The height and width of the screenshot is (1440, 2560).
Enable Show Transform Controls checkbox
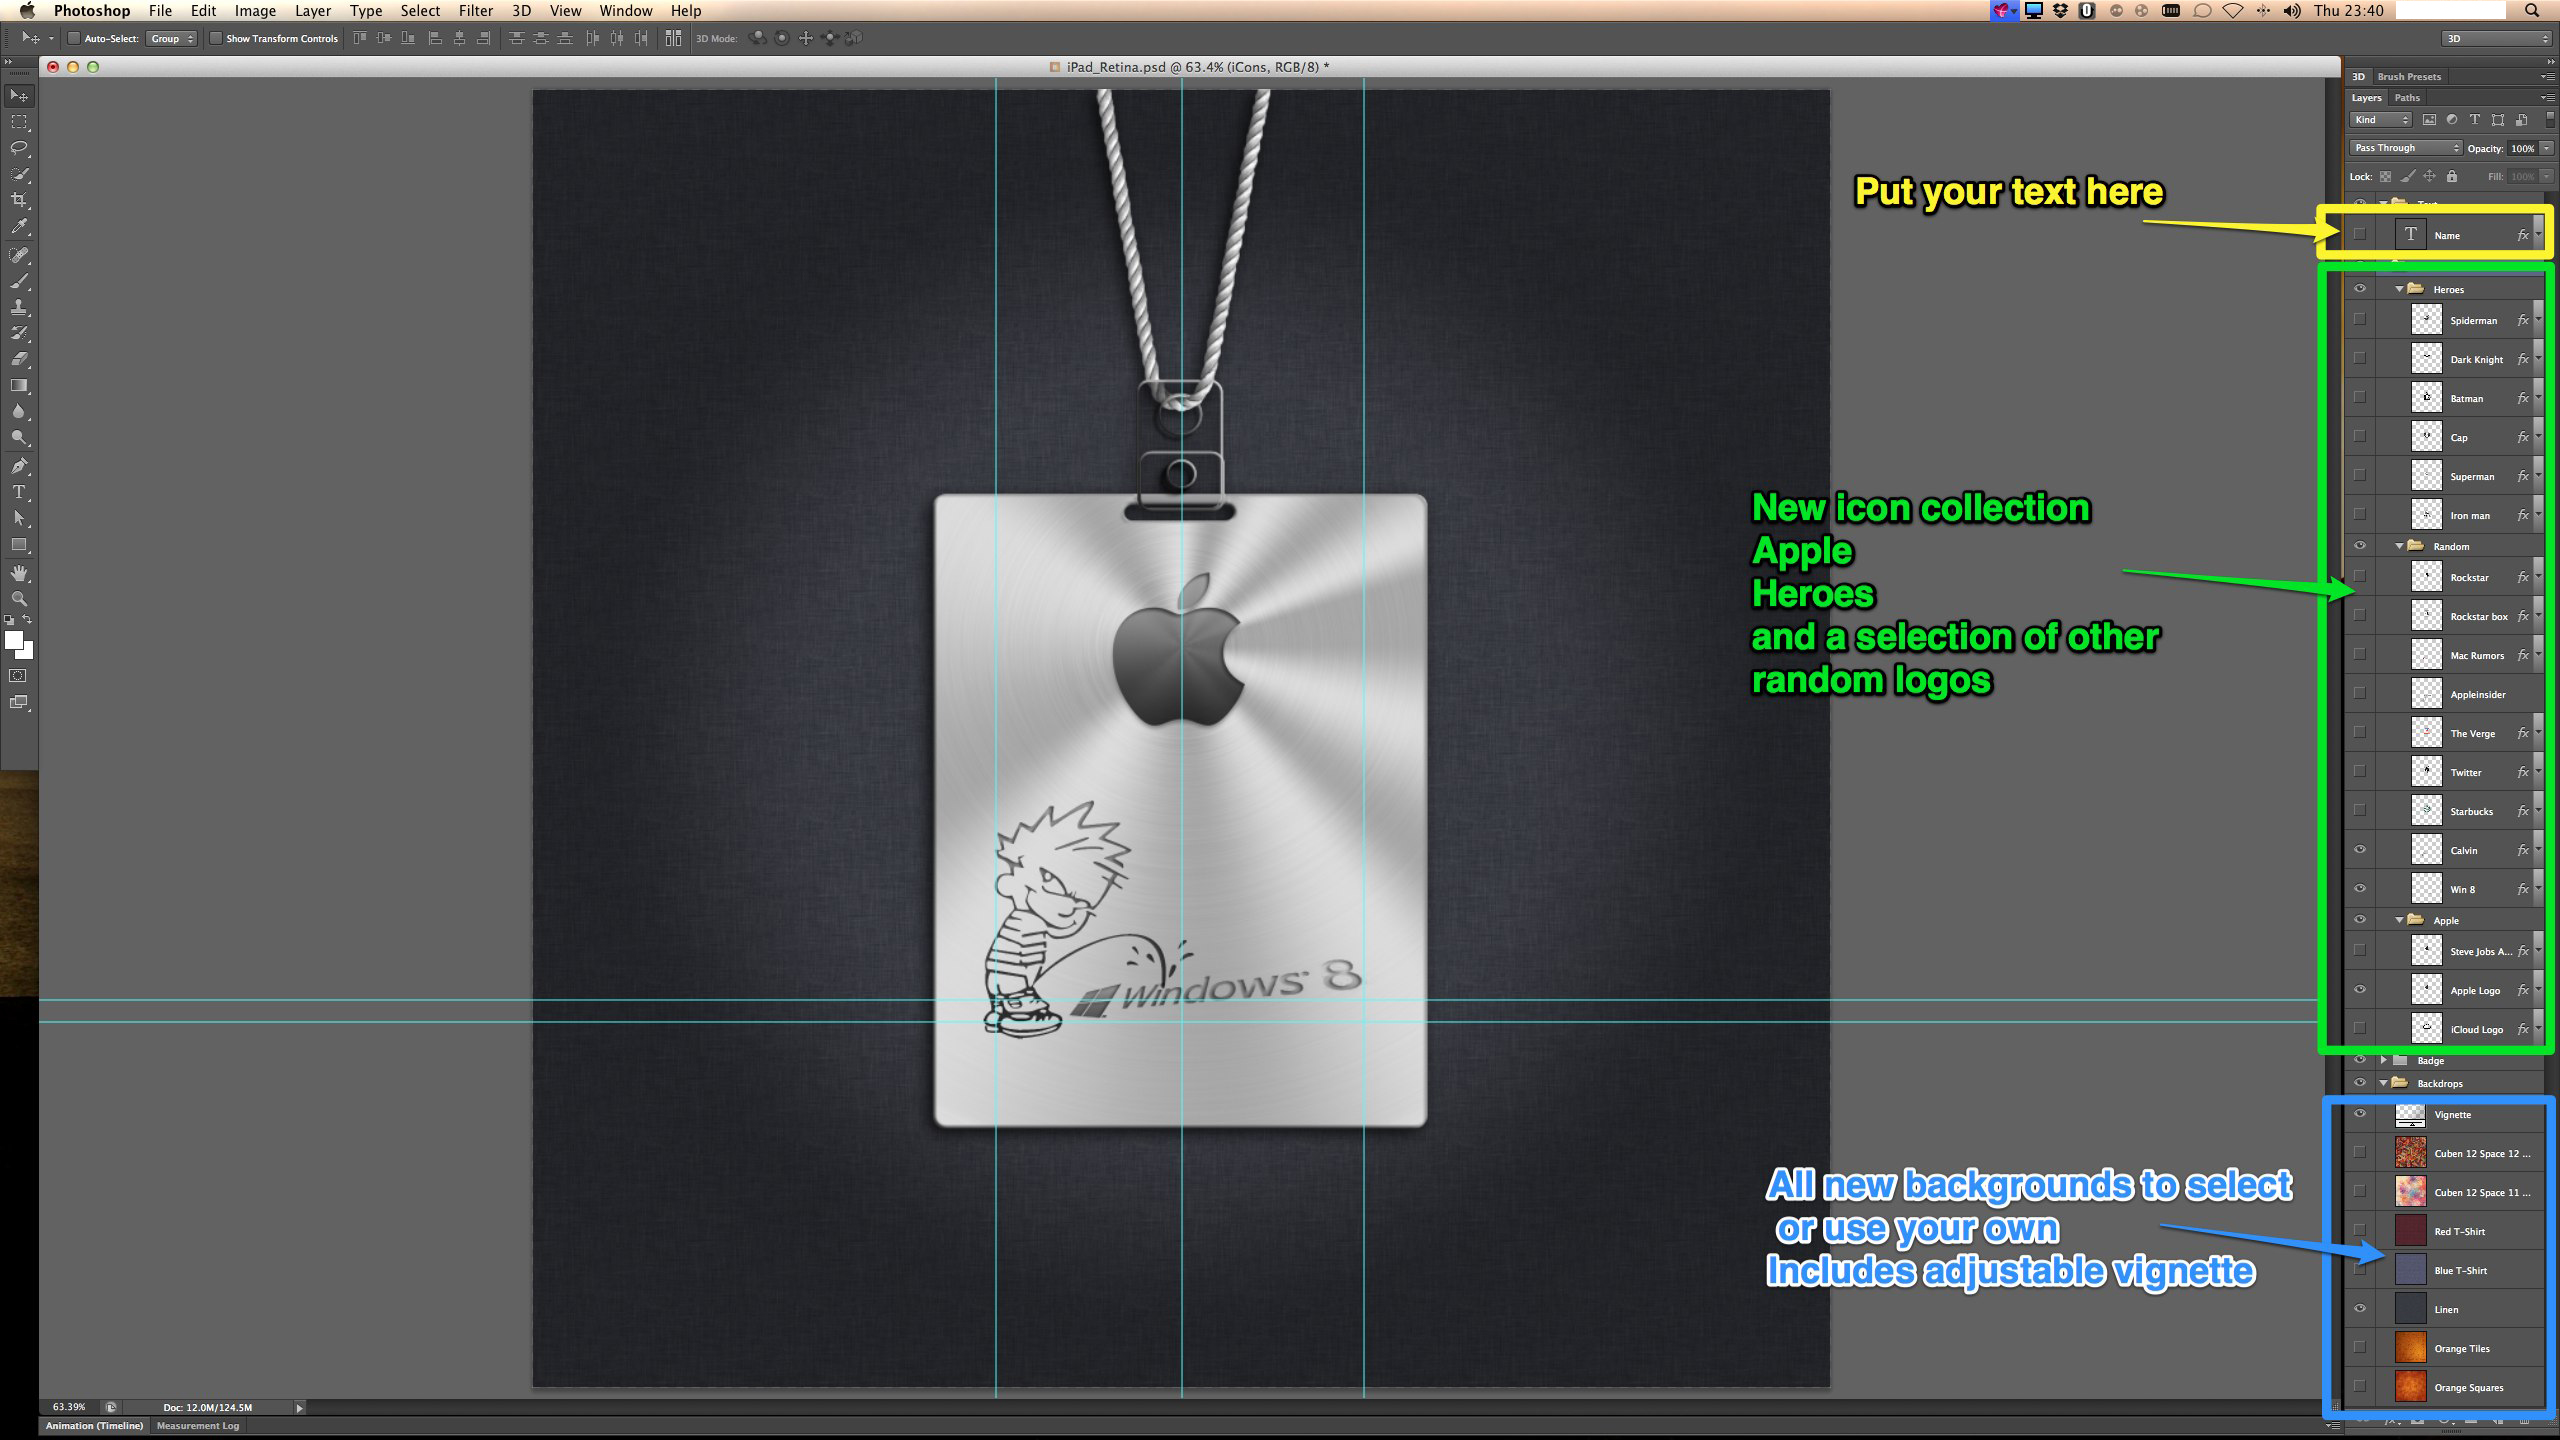click(215, 39)
